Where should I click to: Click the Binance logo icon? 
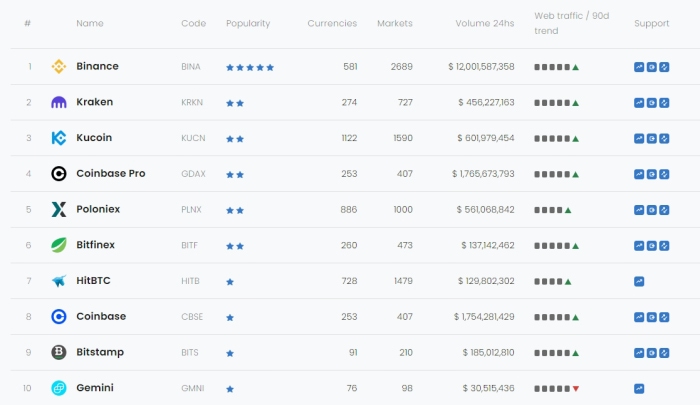coord(59,67)
